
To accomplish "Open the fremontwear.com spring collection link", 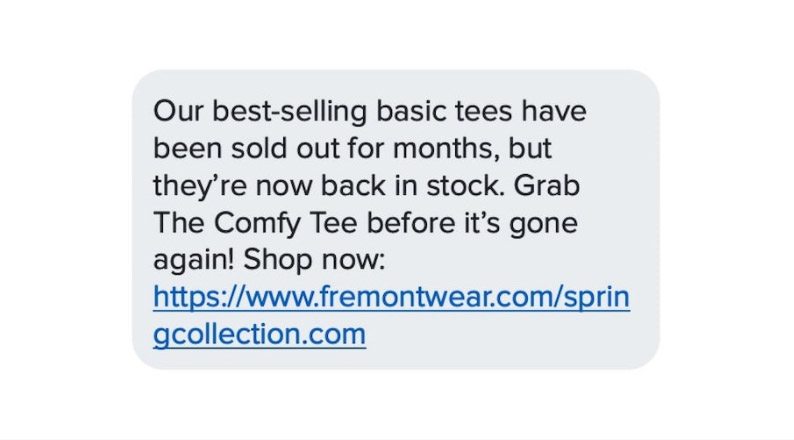I will [391, 315].
